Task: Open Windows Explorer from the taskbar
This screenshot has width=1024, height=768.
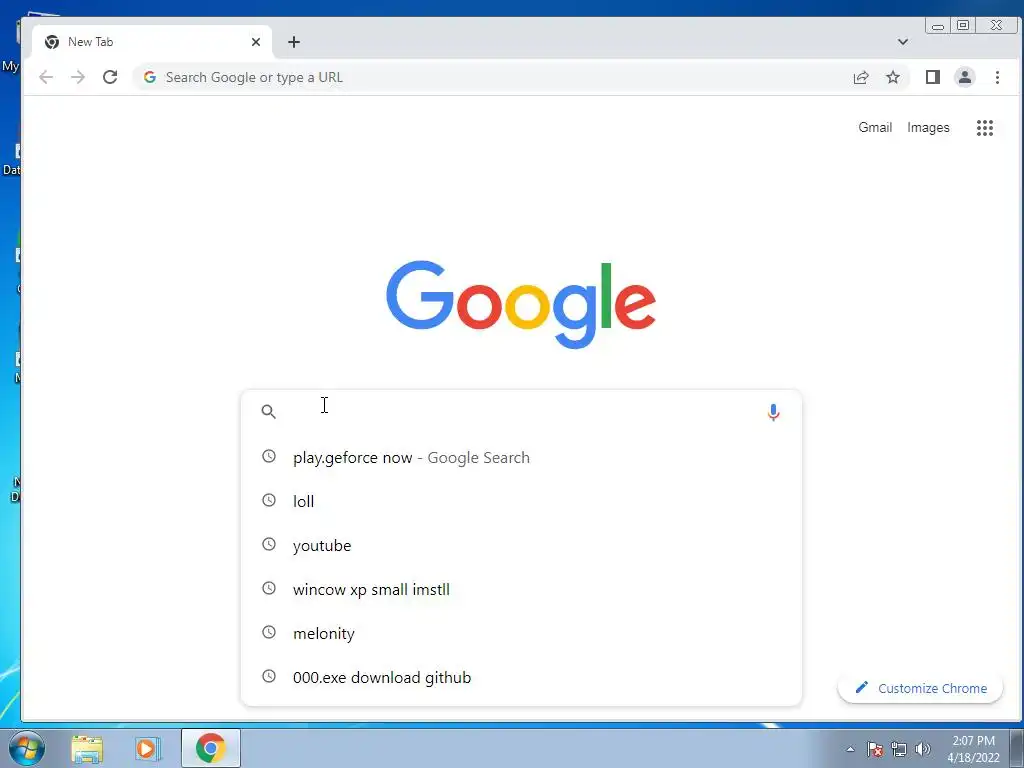Action: point(87,749)
